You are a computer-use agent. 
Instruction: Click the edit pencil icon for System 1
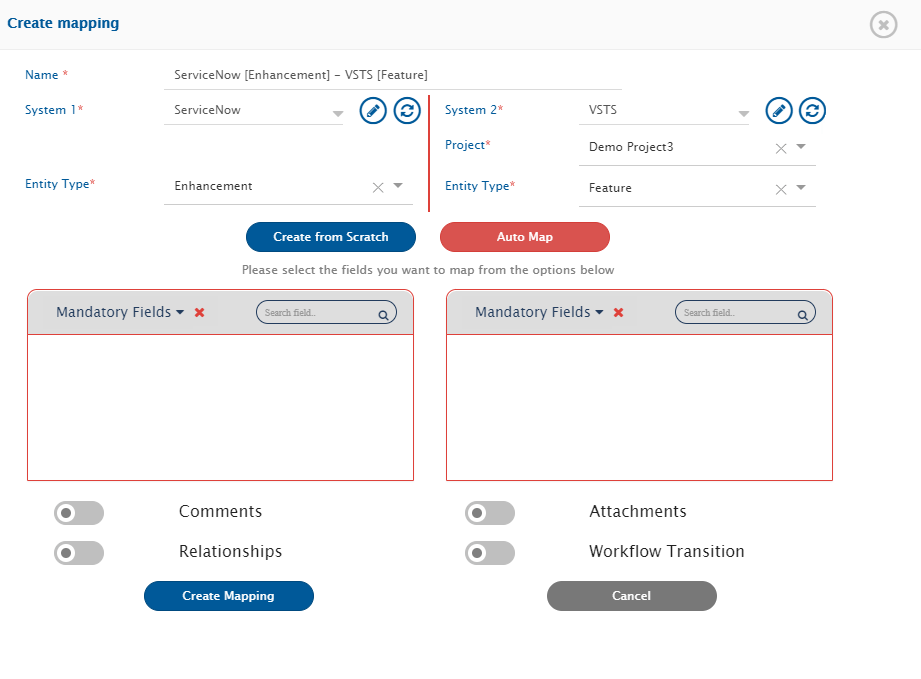coord(373,110)
